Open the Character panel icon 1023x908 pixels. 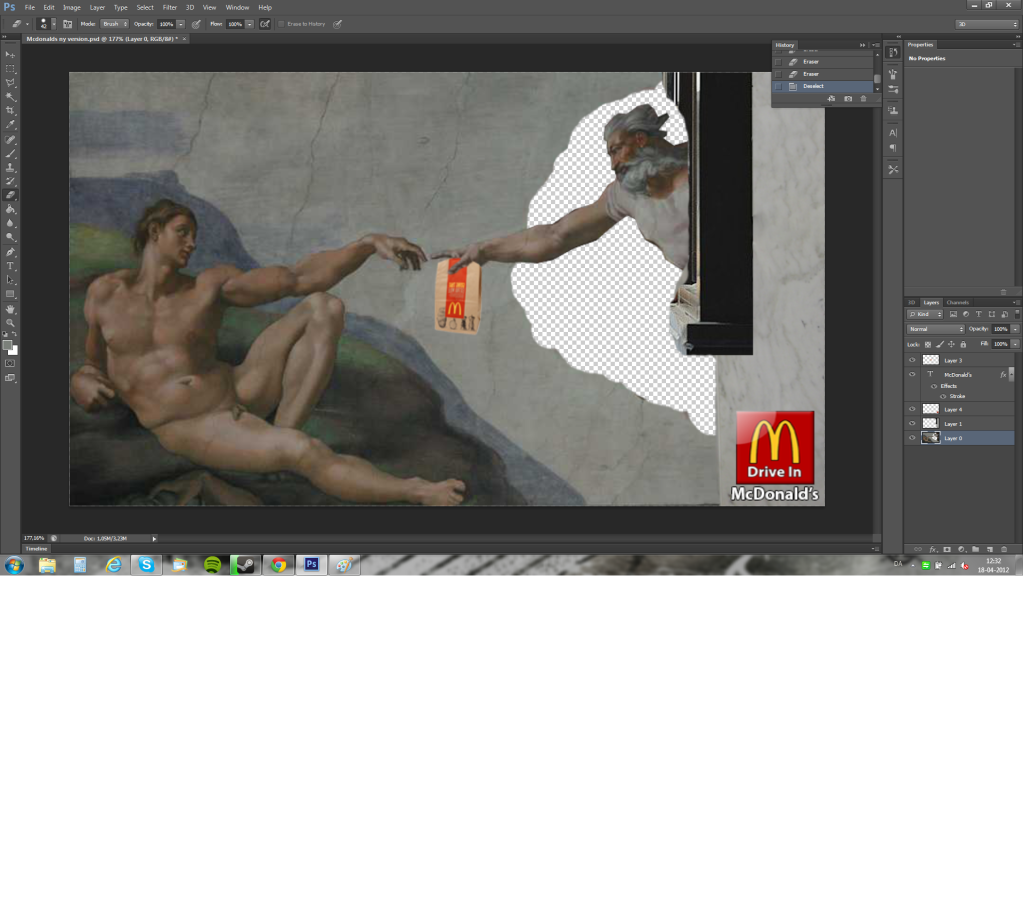pos(893,132)
